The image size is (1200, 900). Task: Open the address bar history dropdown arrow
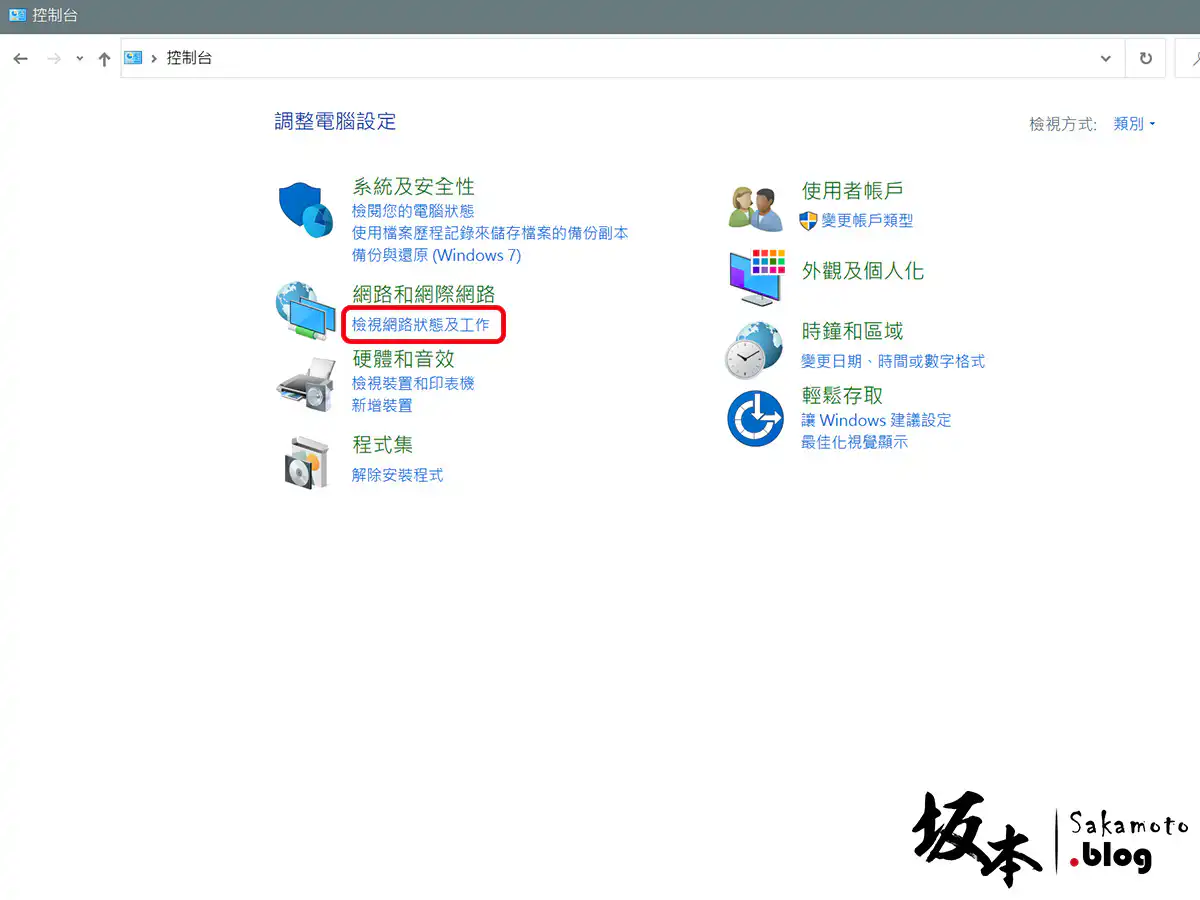1105,59
